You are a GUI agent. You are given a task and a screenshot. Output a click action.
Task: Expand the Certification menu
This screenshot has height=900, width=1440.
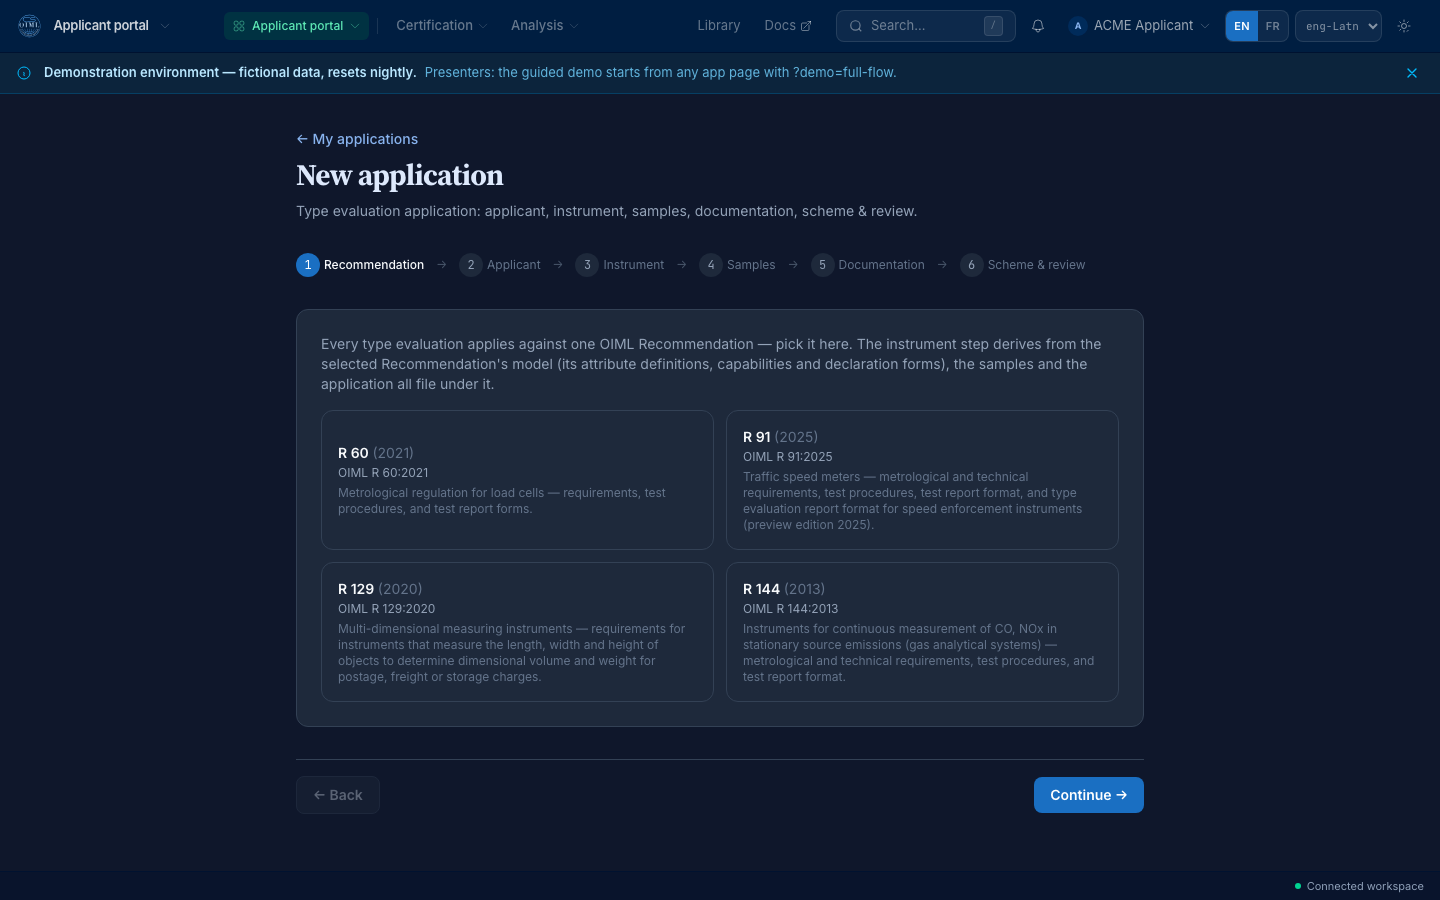(441, 26)
